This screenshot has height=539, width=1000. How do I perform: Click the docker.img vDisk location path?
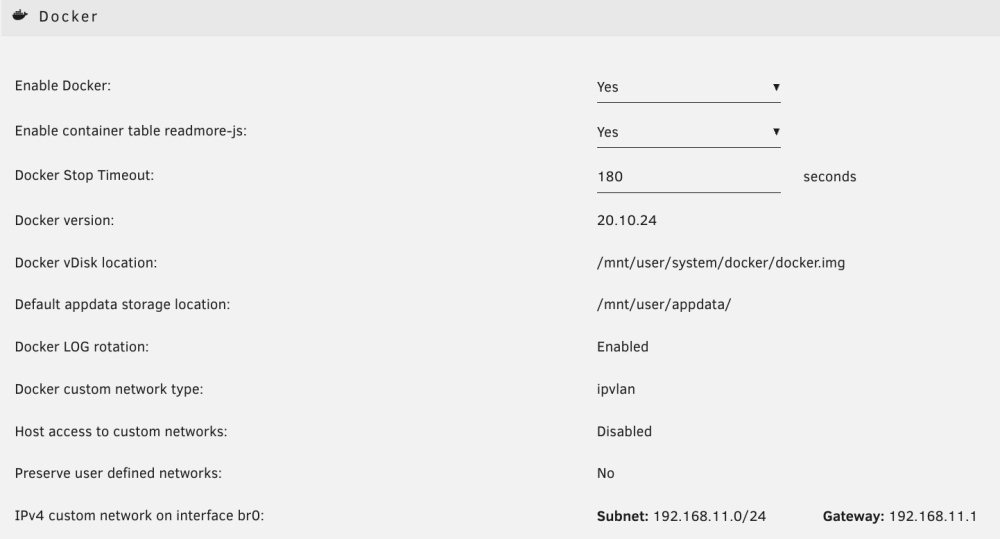click(721, 263)
